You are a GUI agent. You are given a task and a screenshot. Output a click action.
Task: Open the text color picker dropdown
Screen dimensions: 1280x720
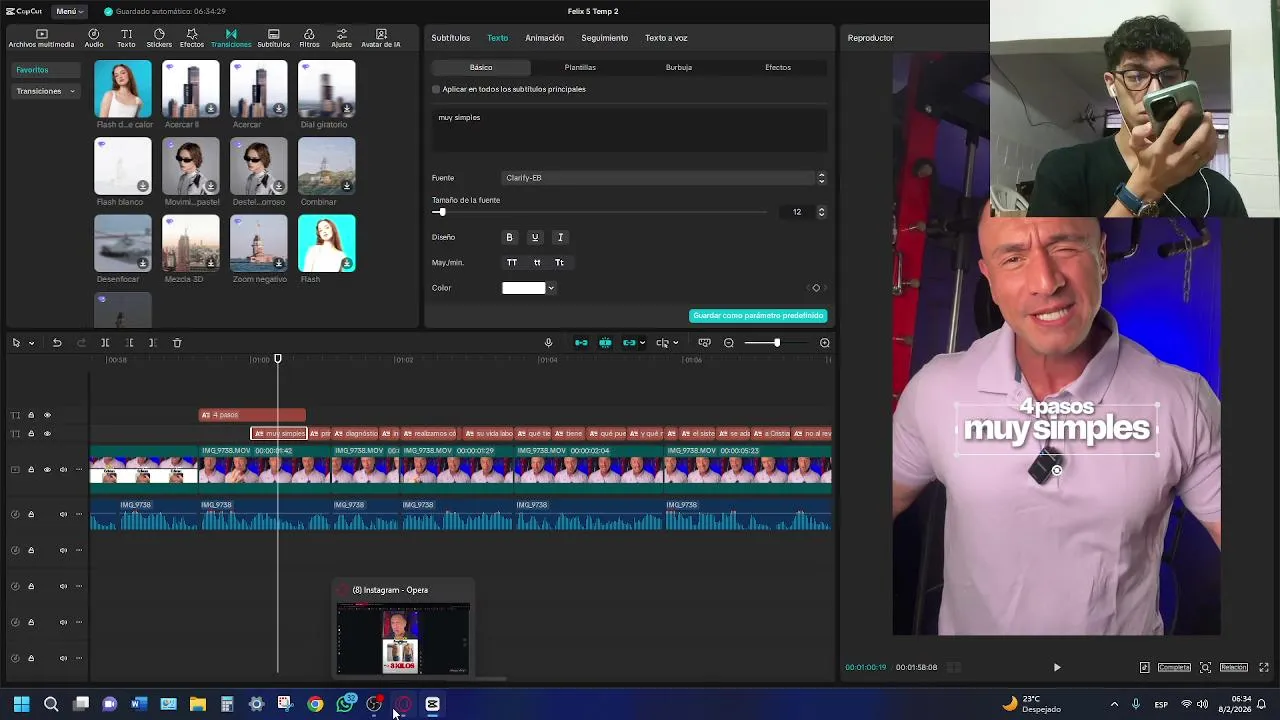pos(551,288)
